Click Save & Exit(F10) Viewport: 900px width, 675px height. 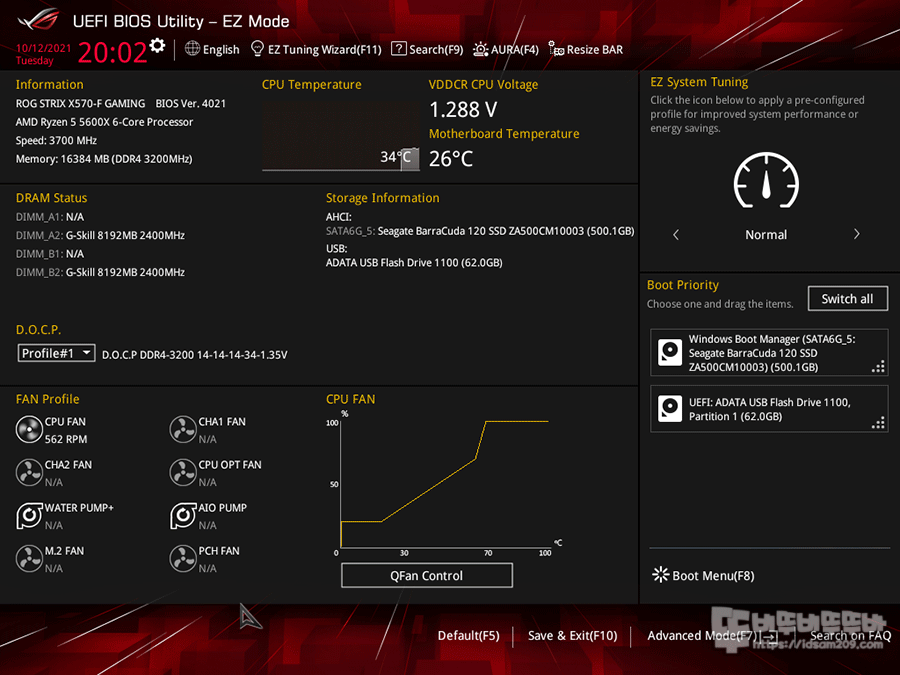click(572, 635)
